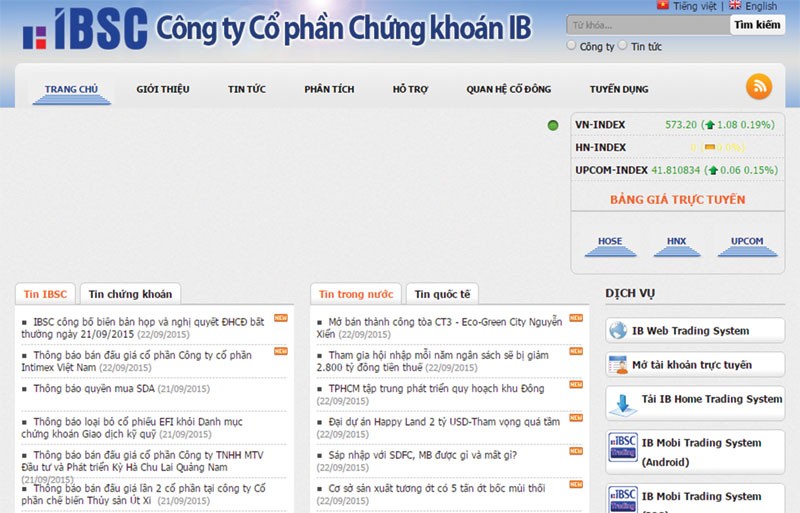
Task: Switch to the Tin IBSC tab
Action: [45, 294]
